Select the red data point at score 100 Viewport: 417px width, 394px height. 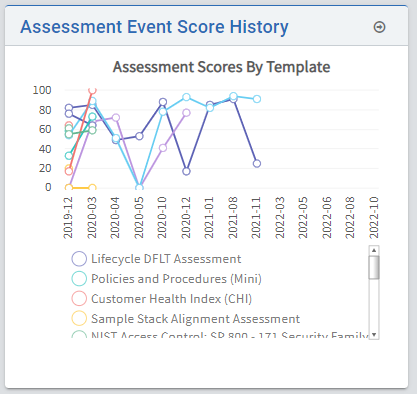(92, 90)
